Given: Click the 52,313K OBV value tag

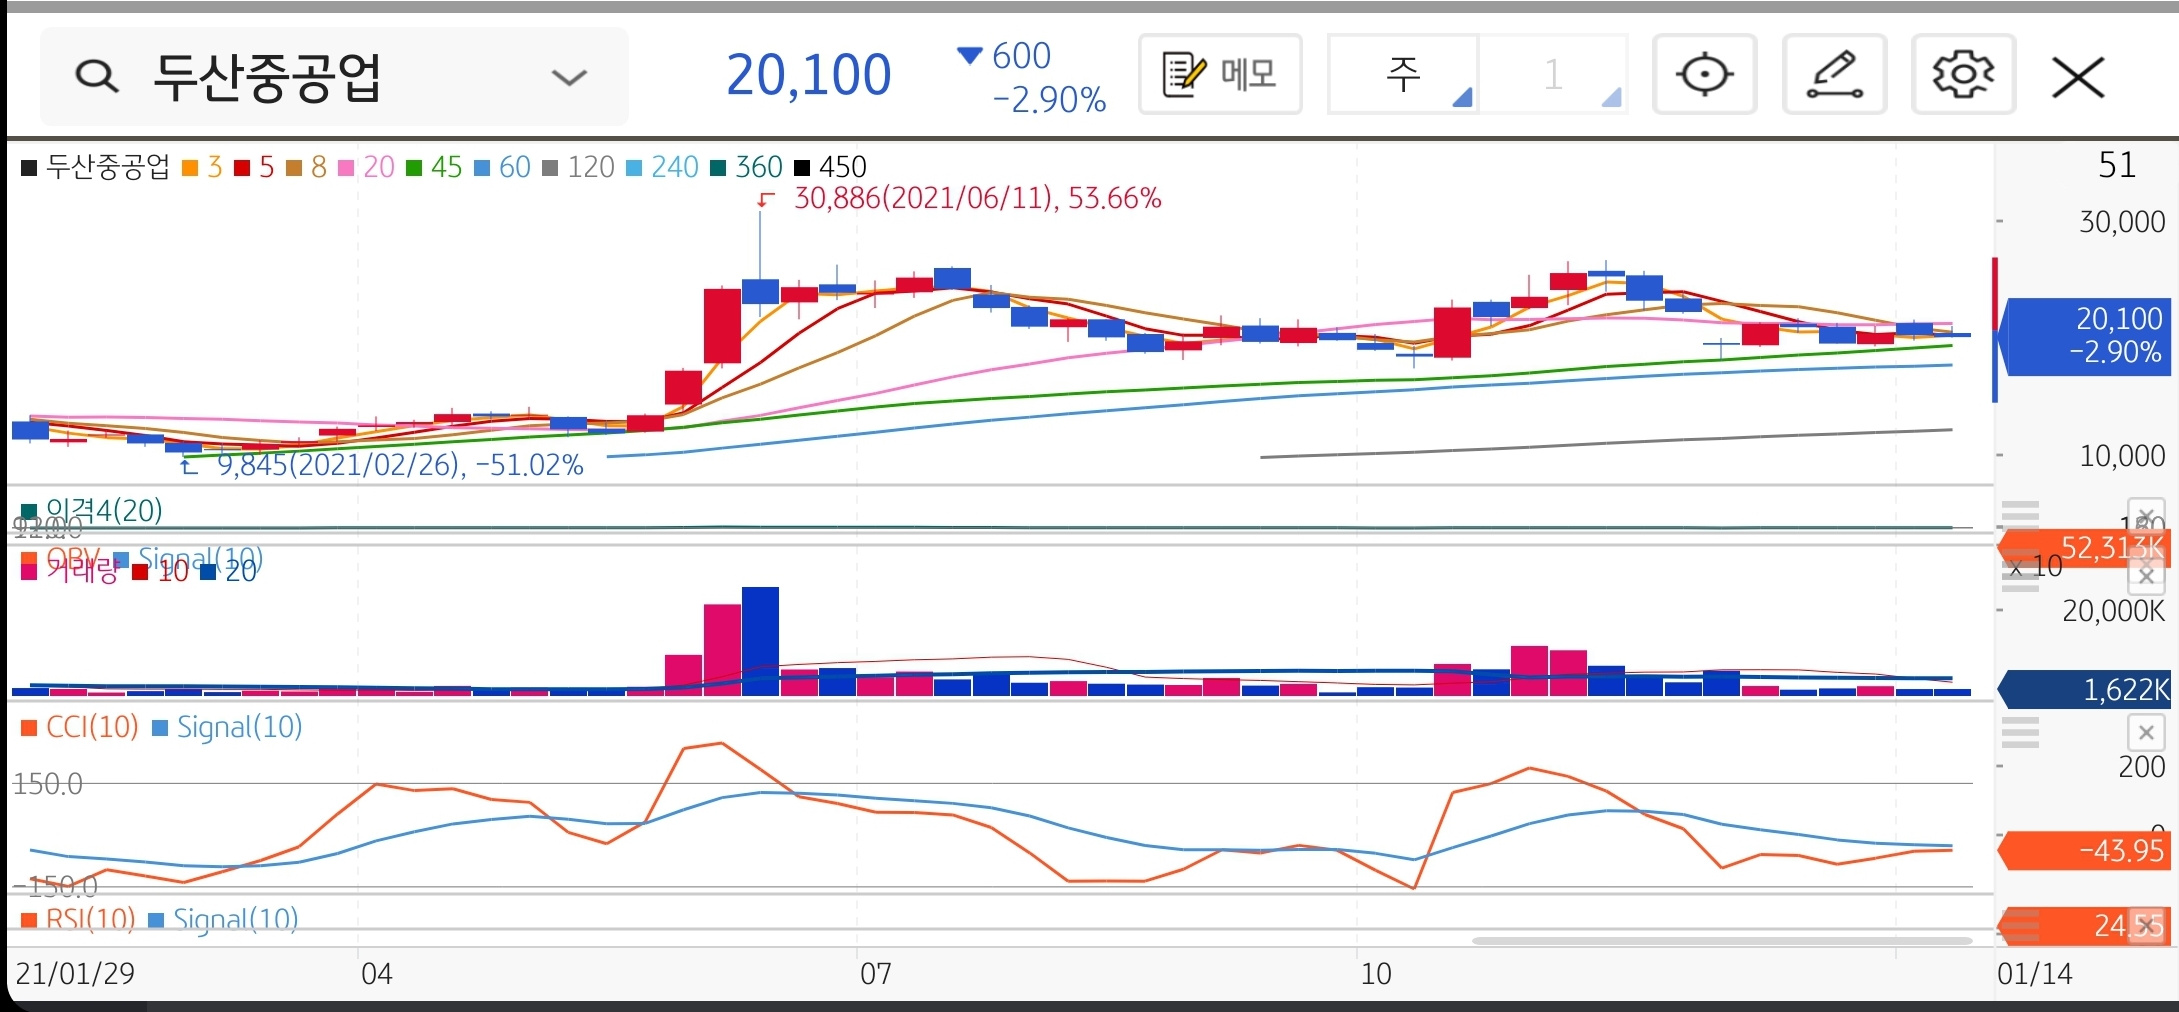Looking at the screenshot, I should (x=2083, y=548).
